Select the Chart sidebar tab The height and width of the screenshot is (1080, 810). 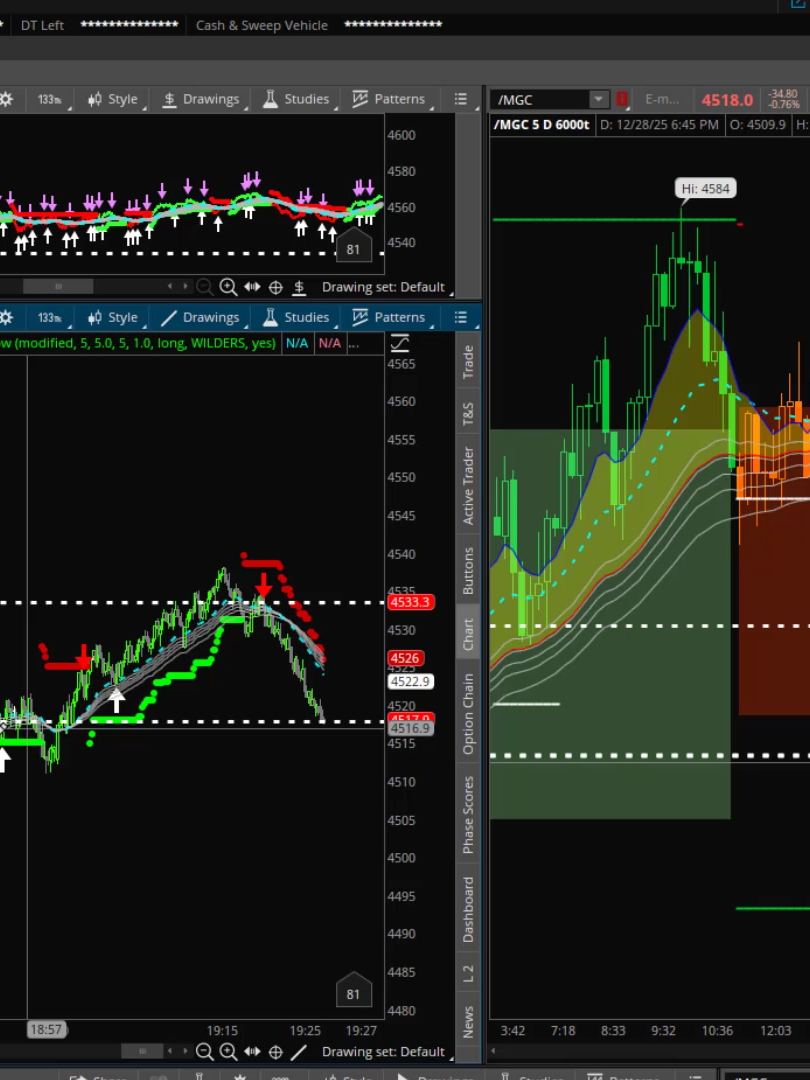[468, 634]
